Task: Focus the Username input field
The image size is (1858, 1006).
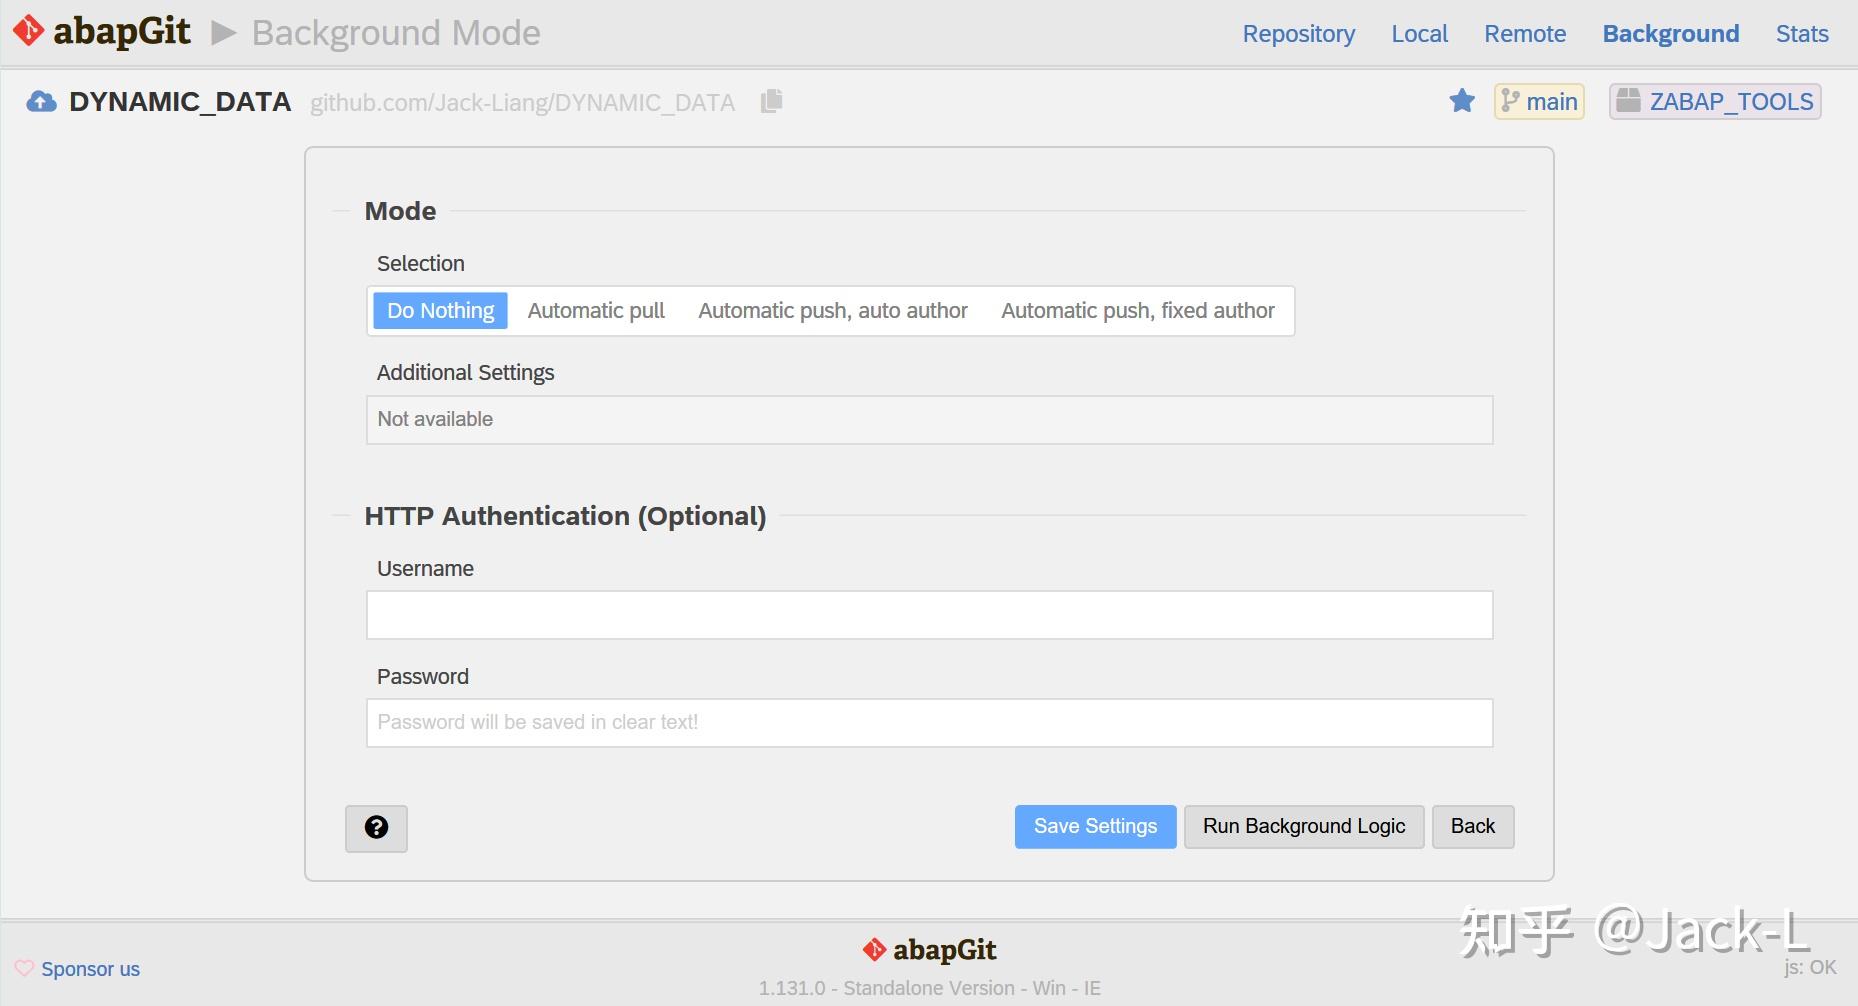Action: [929, 615]
